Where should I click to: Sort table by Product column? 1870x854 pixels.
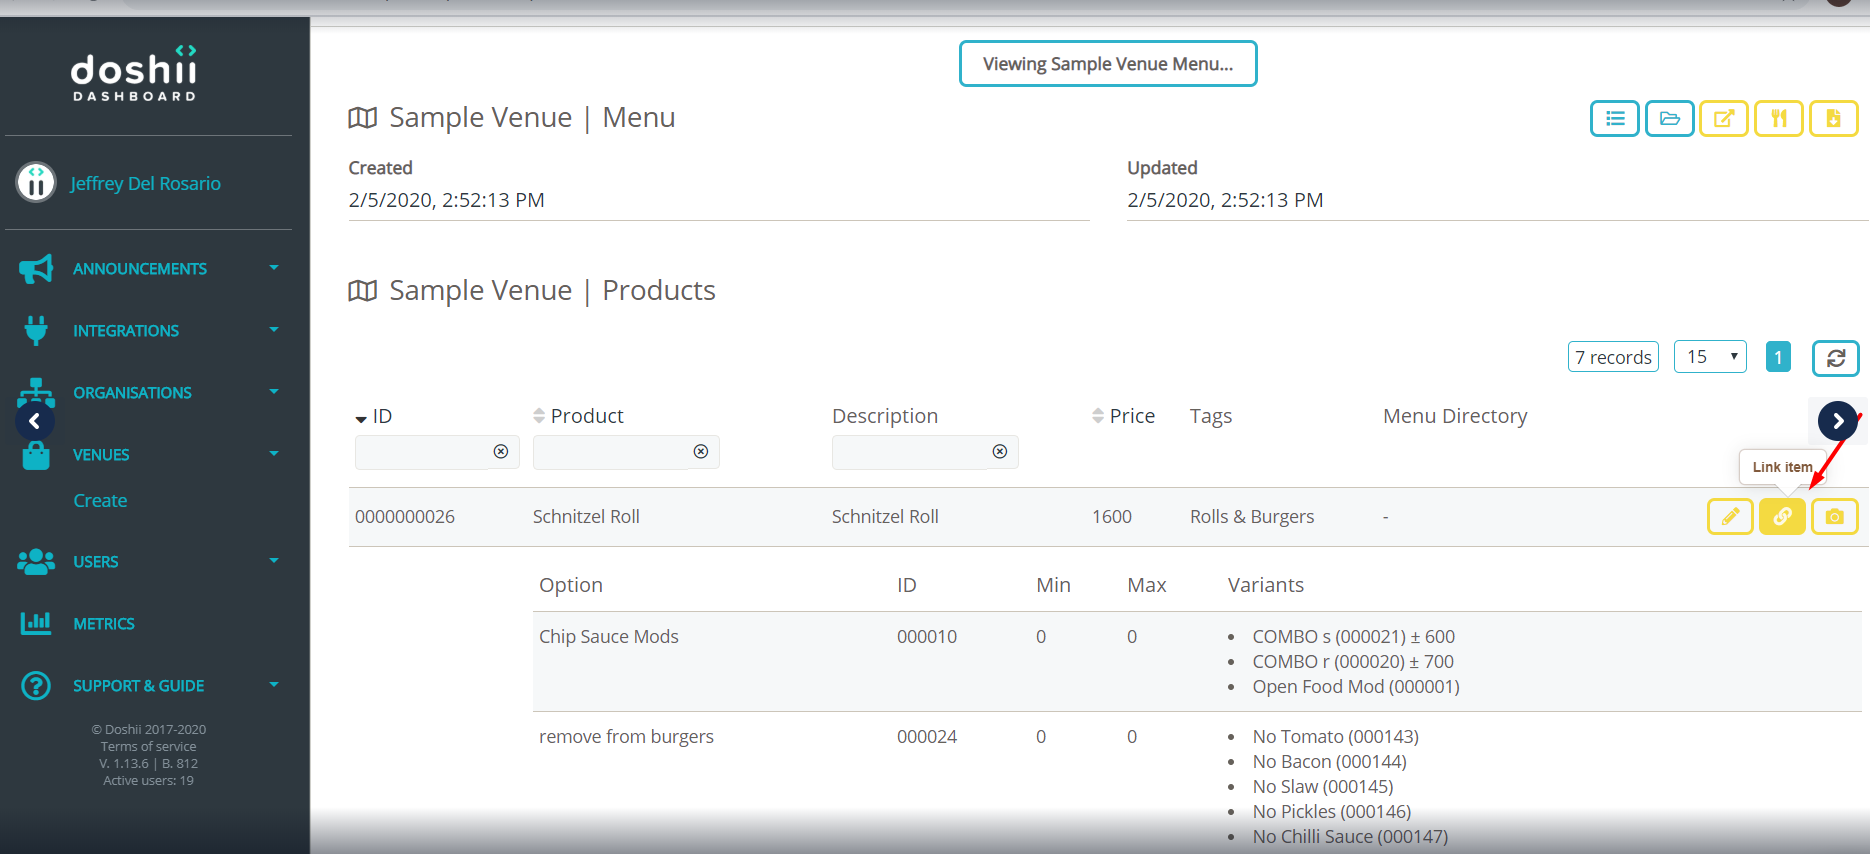(x=578, y=416)
